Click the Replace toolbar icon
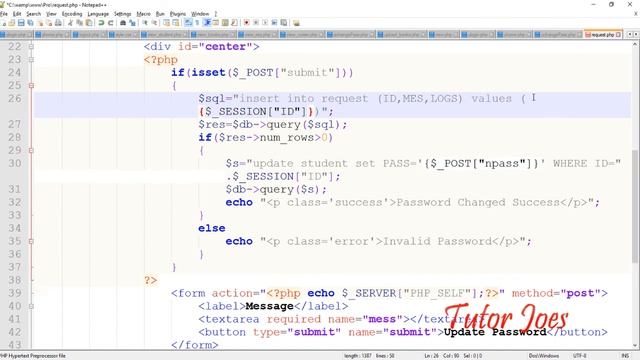 [132, 23]
